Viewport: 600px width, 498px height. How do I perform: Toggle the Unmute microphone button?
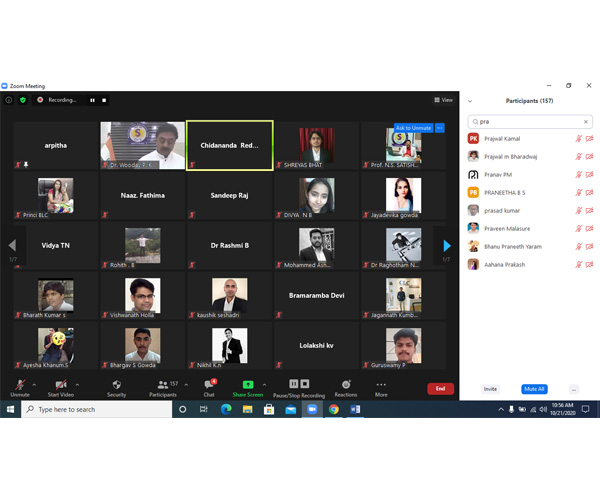(20, 384)
